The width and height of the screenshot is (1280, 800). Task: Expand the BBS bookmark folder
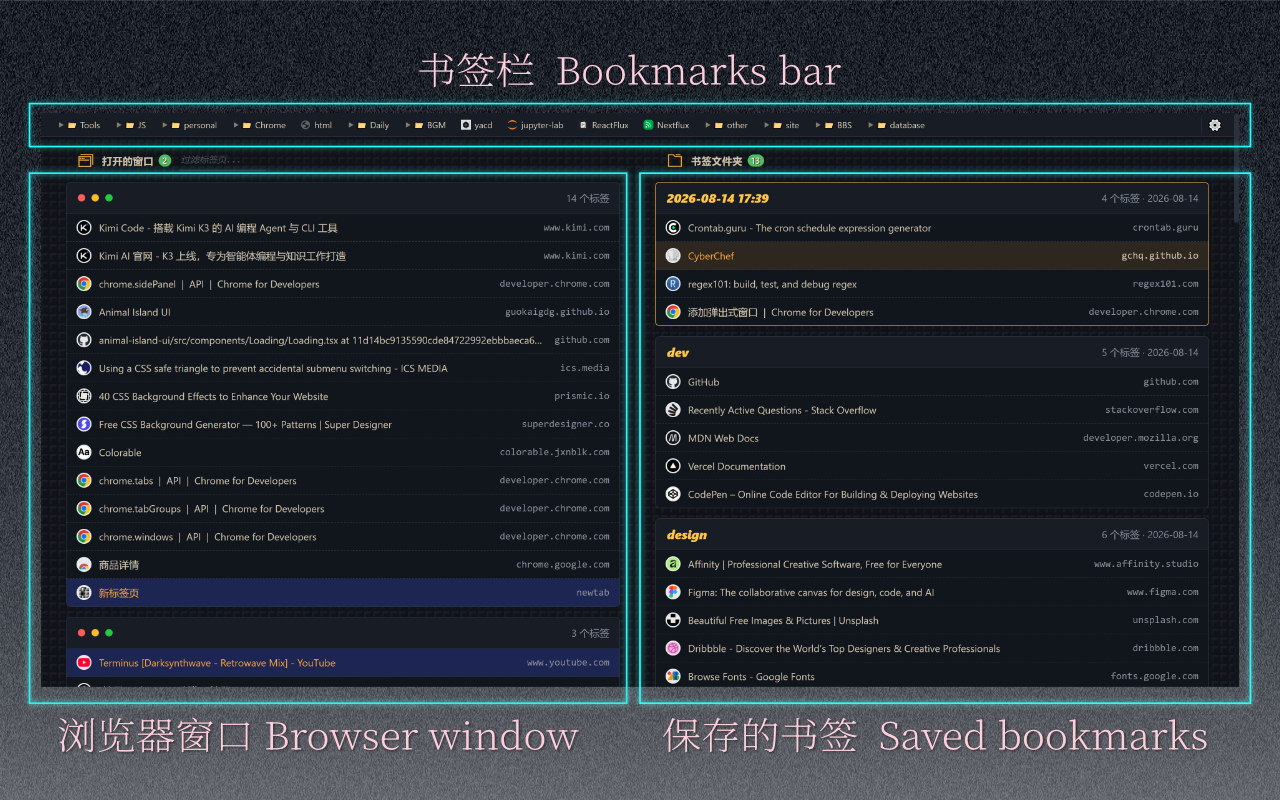point(833,125)
